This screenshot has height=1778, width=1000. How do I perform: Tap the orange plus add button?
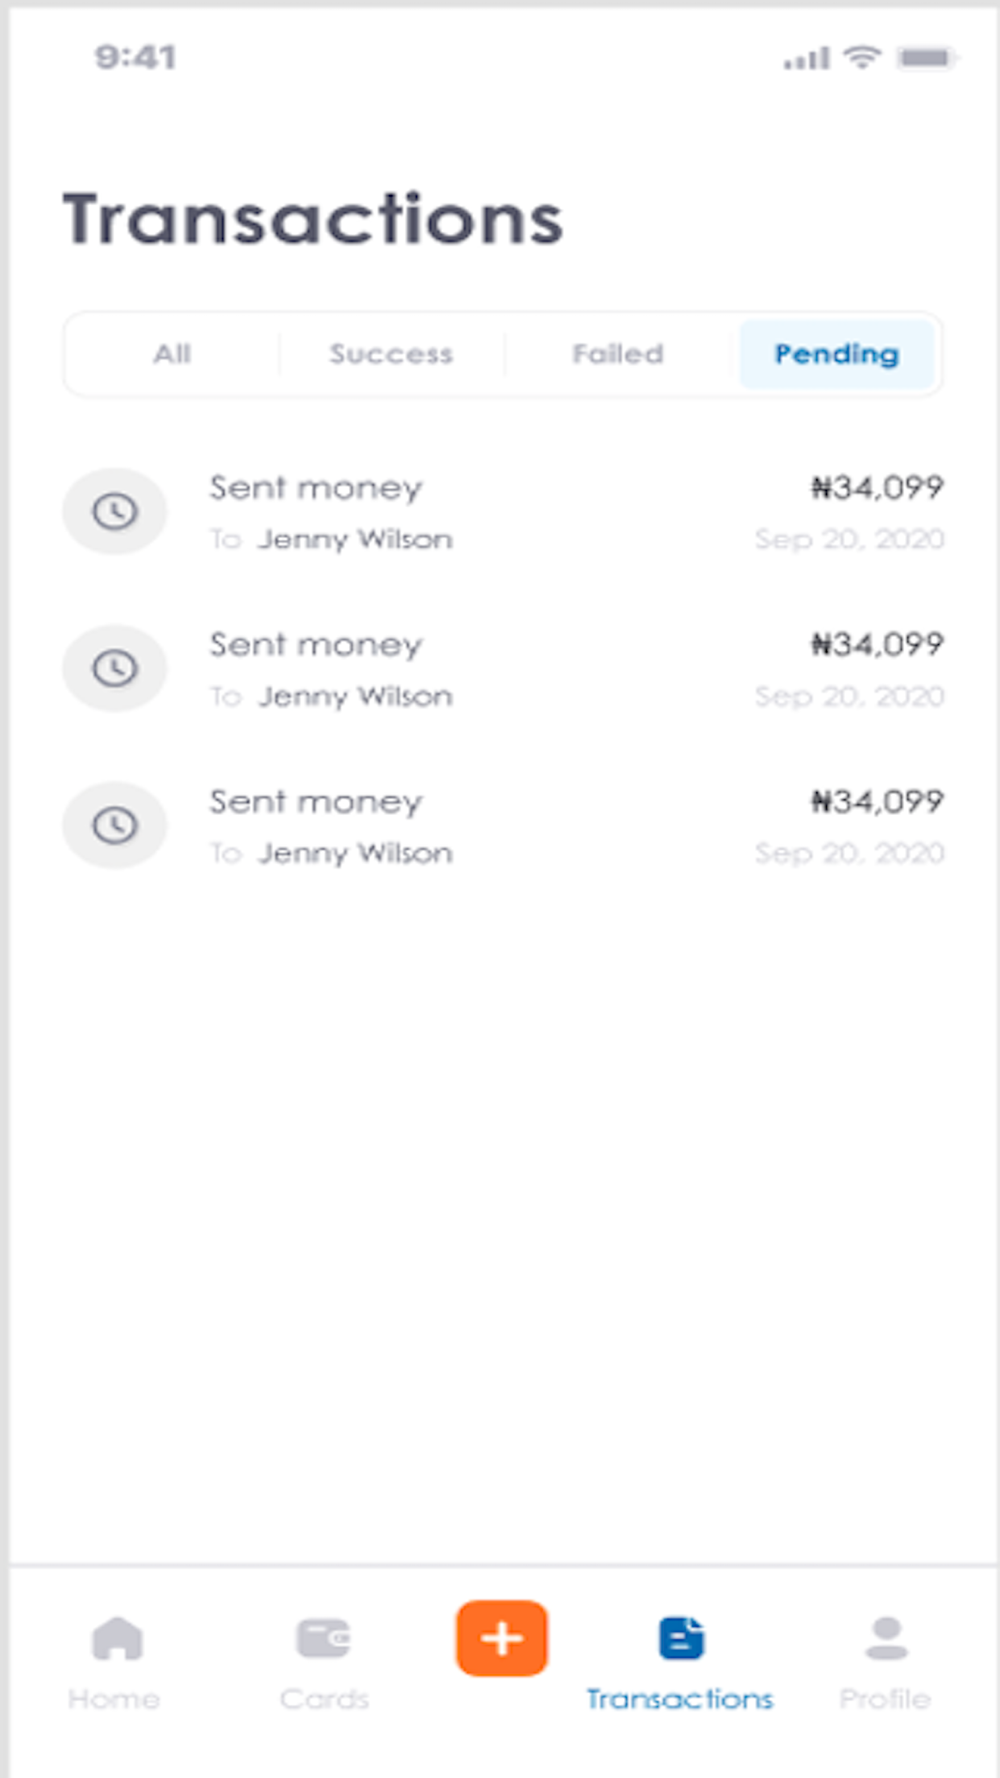tap(502, 1638)
